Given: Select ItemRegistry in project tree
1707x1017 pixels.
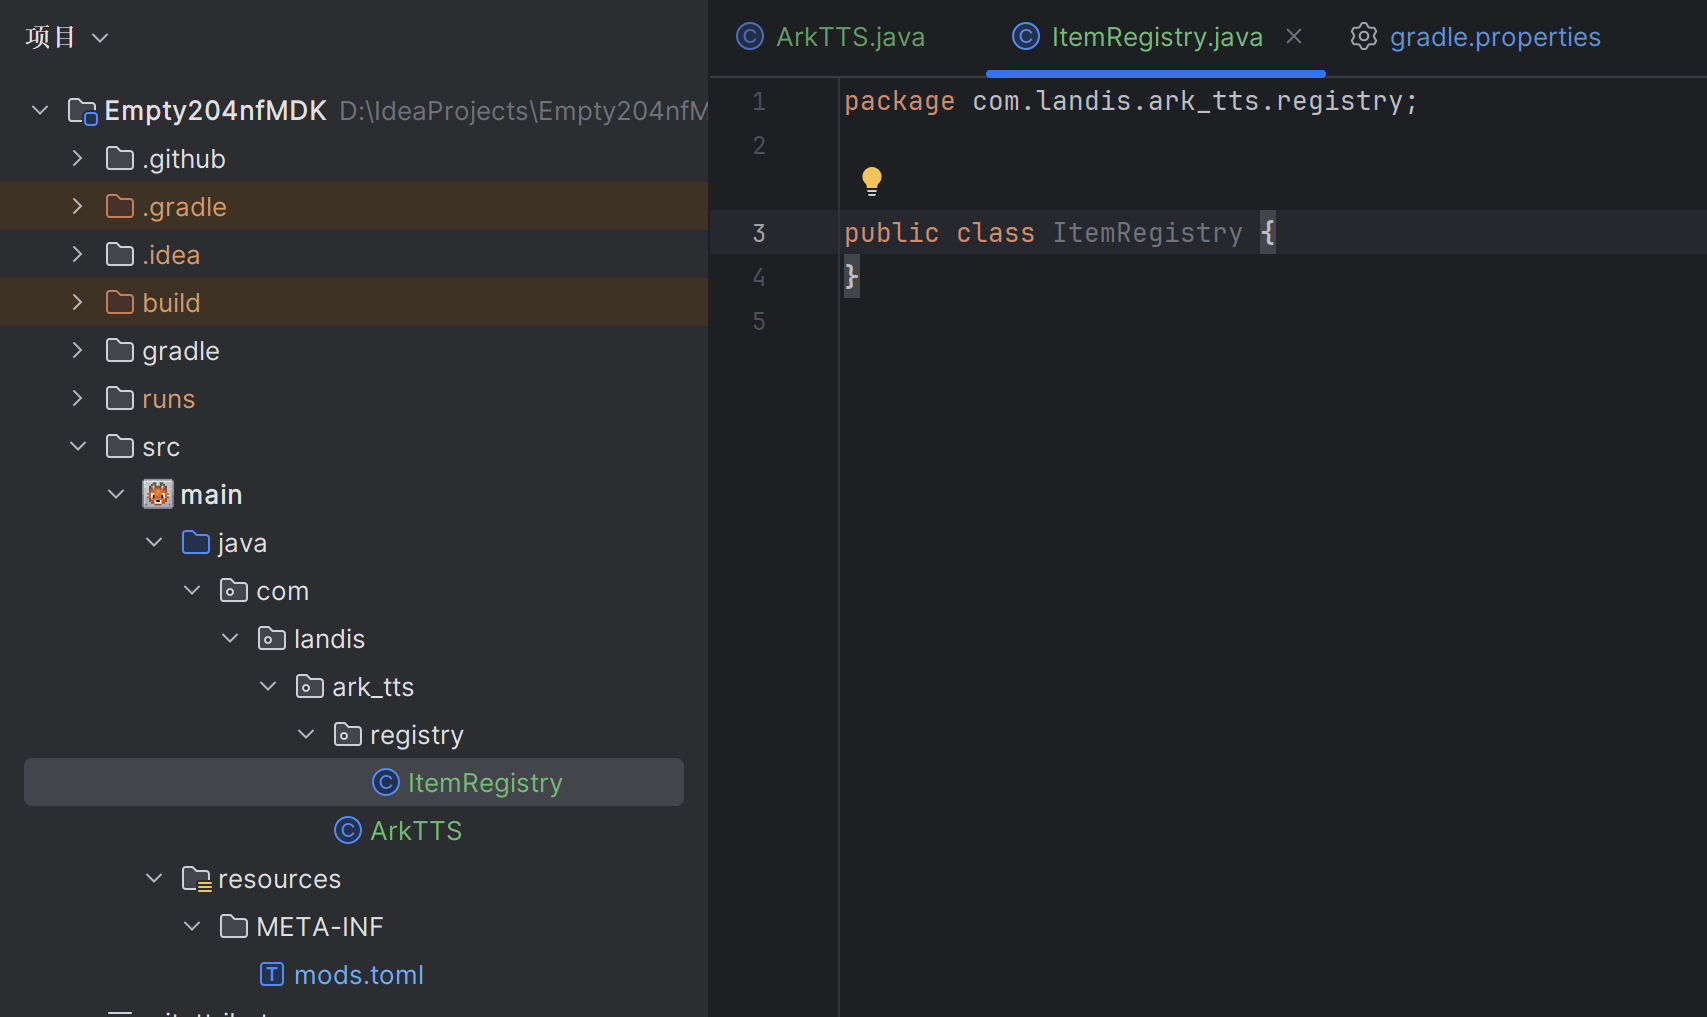Looking at the screenshot, I should coord(354,782).
